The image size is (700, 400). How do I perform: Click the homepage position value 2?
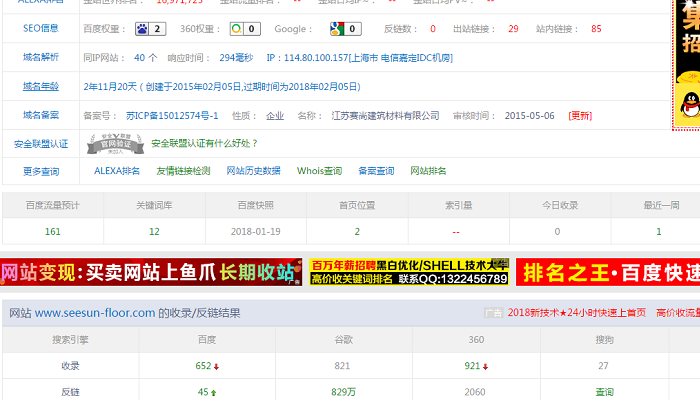pyautogui.click(x=357, y=232)
